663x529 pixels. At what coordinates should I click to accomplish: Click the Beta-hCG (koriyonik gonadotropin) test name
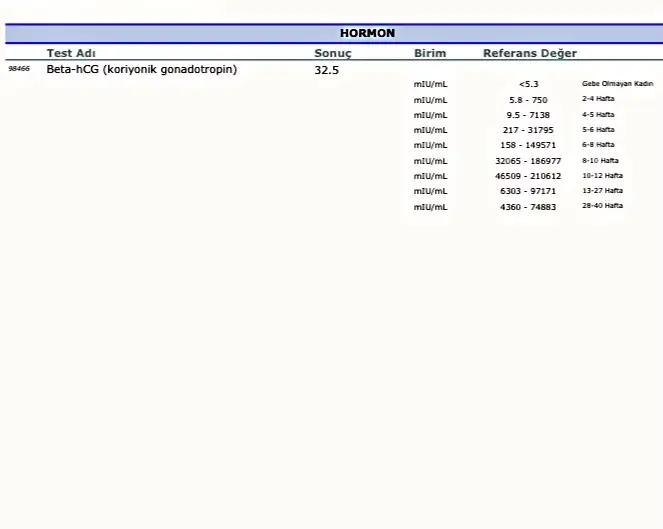coord(141,70)
